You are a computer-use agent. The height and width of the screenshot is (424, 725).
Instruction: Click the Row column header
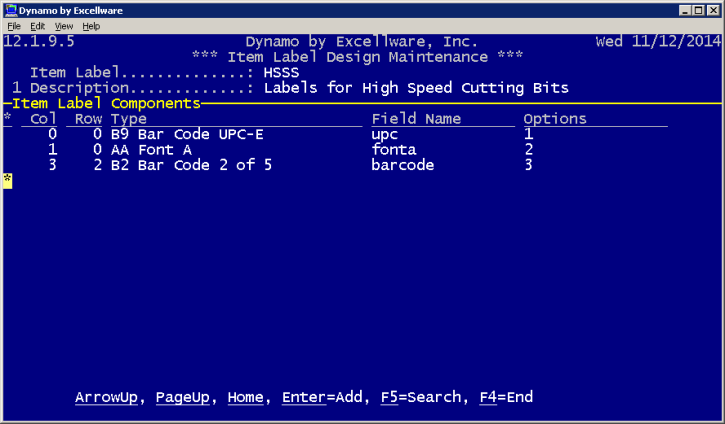click(88, 119)
